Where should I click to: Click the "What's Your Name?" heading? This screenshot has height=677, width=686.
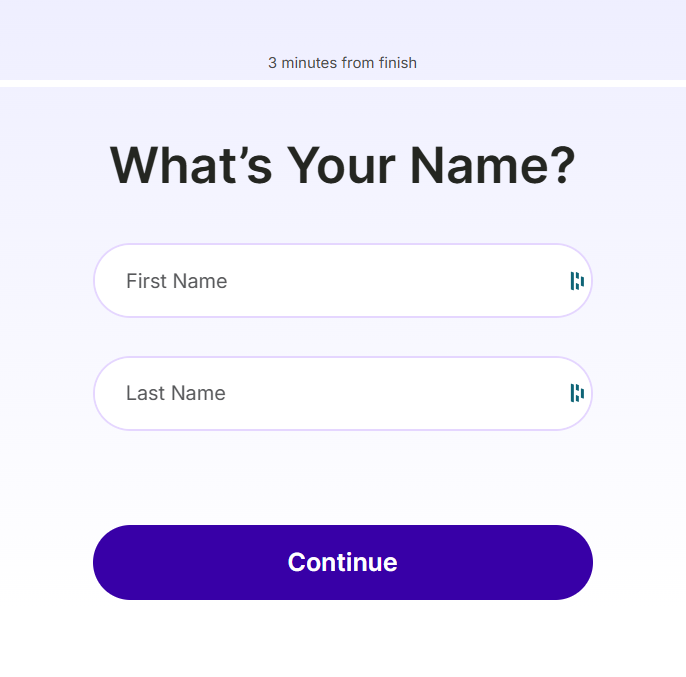342,165
